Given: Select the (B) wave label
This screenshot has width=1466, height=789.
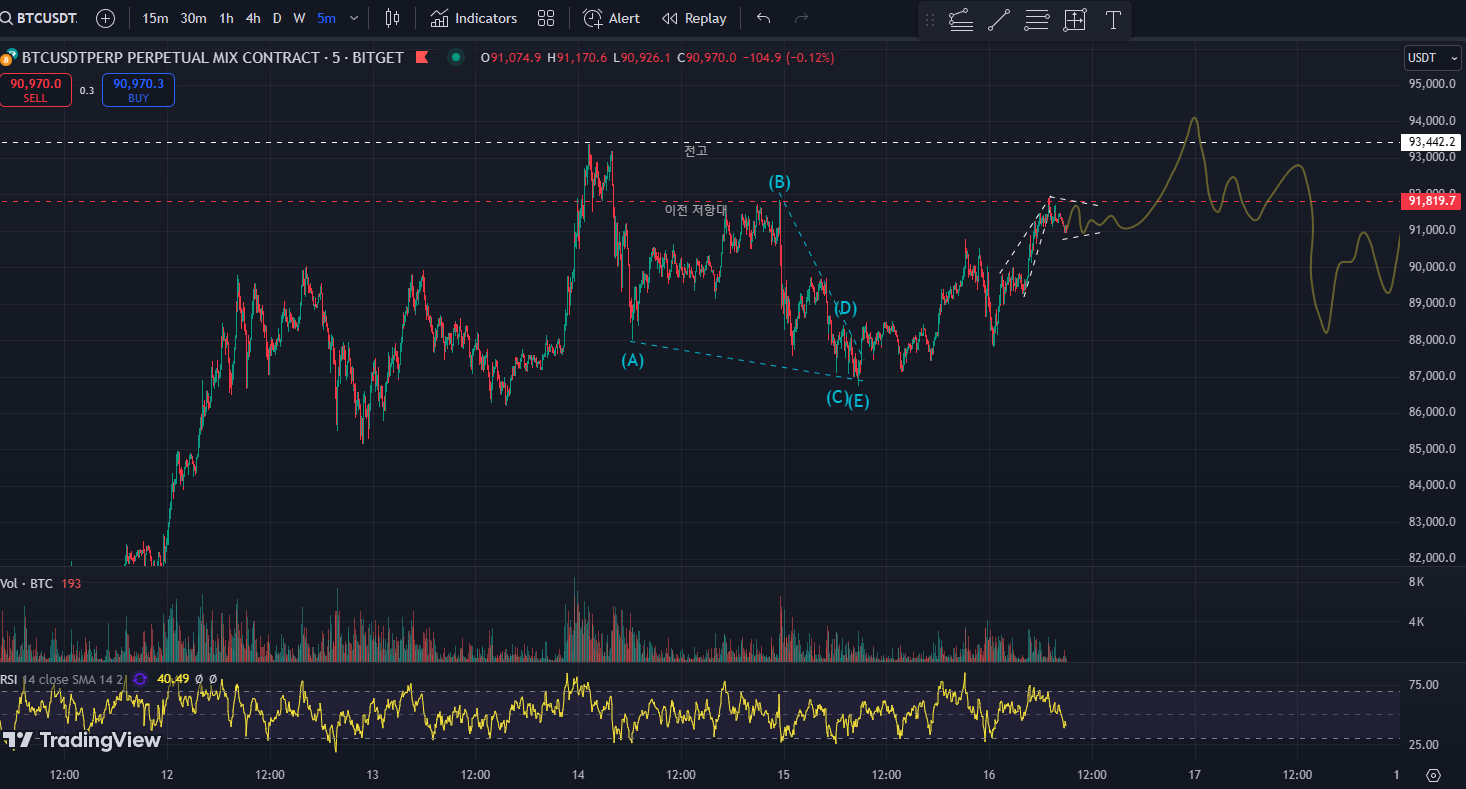Looking at the screenshot, I should point(779,182).
